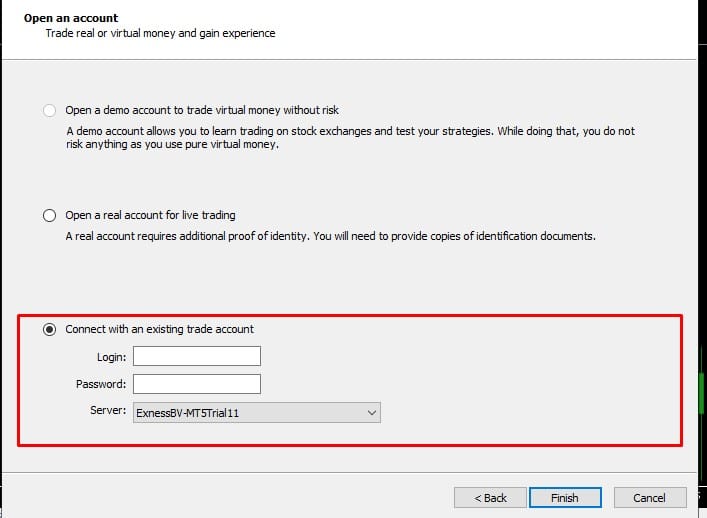
Task: Click the 'Login:' field label
Action: 112,356
